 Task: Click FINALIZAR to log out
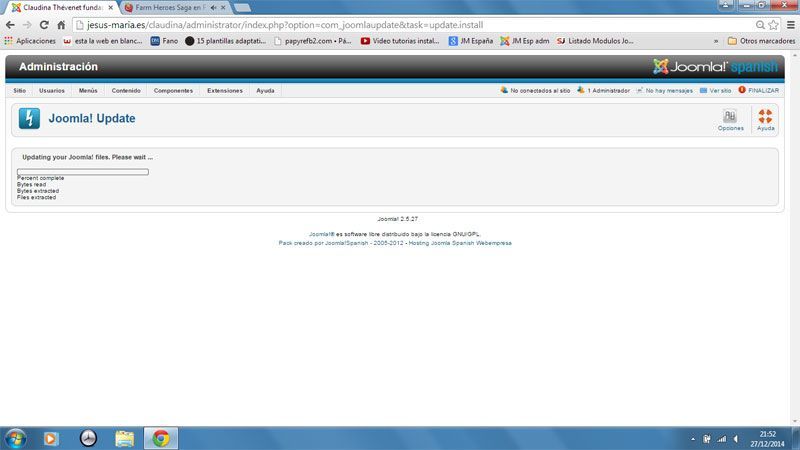click(x=759, y=90)
